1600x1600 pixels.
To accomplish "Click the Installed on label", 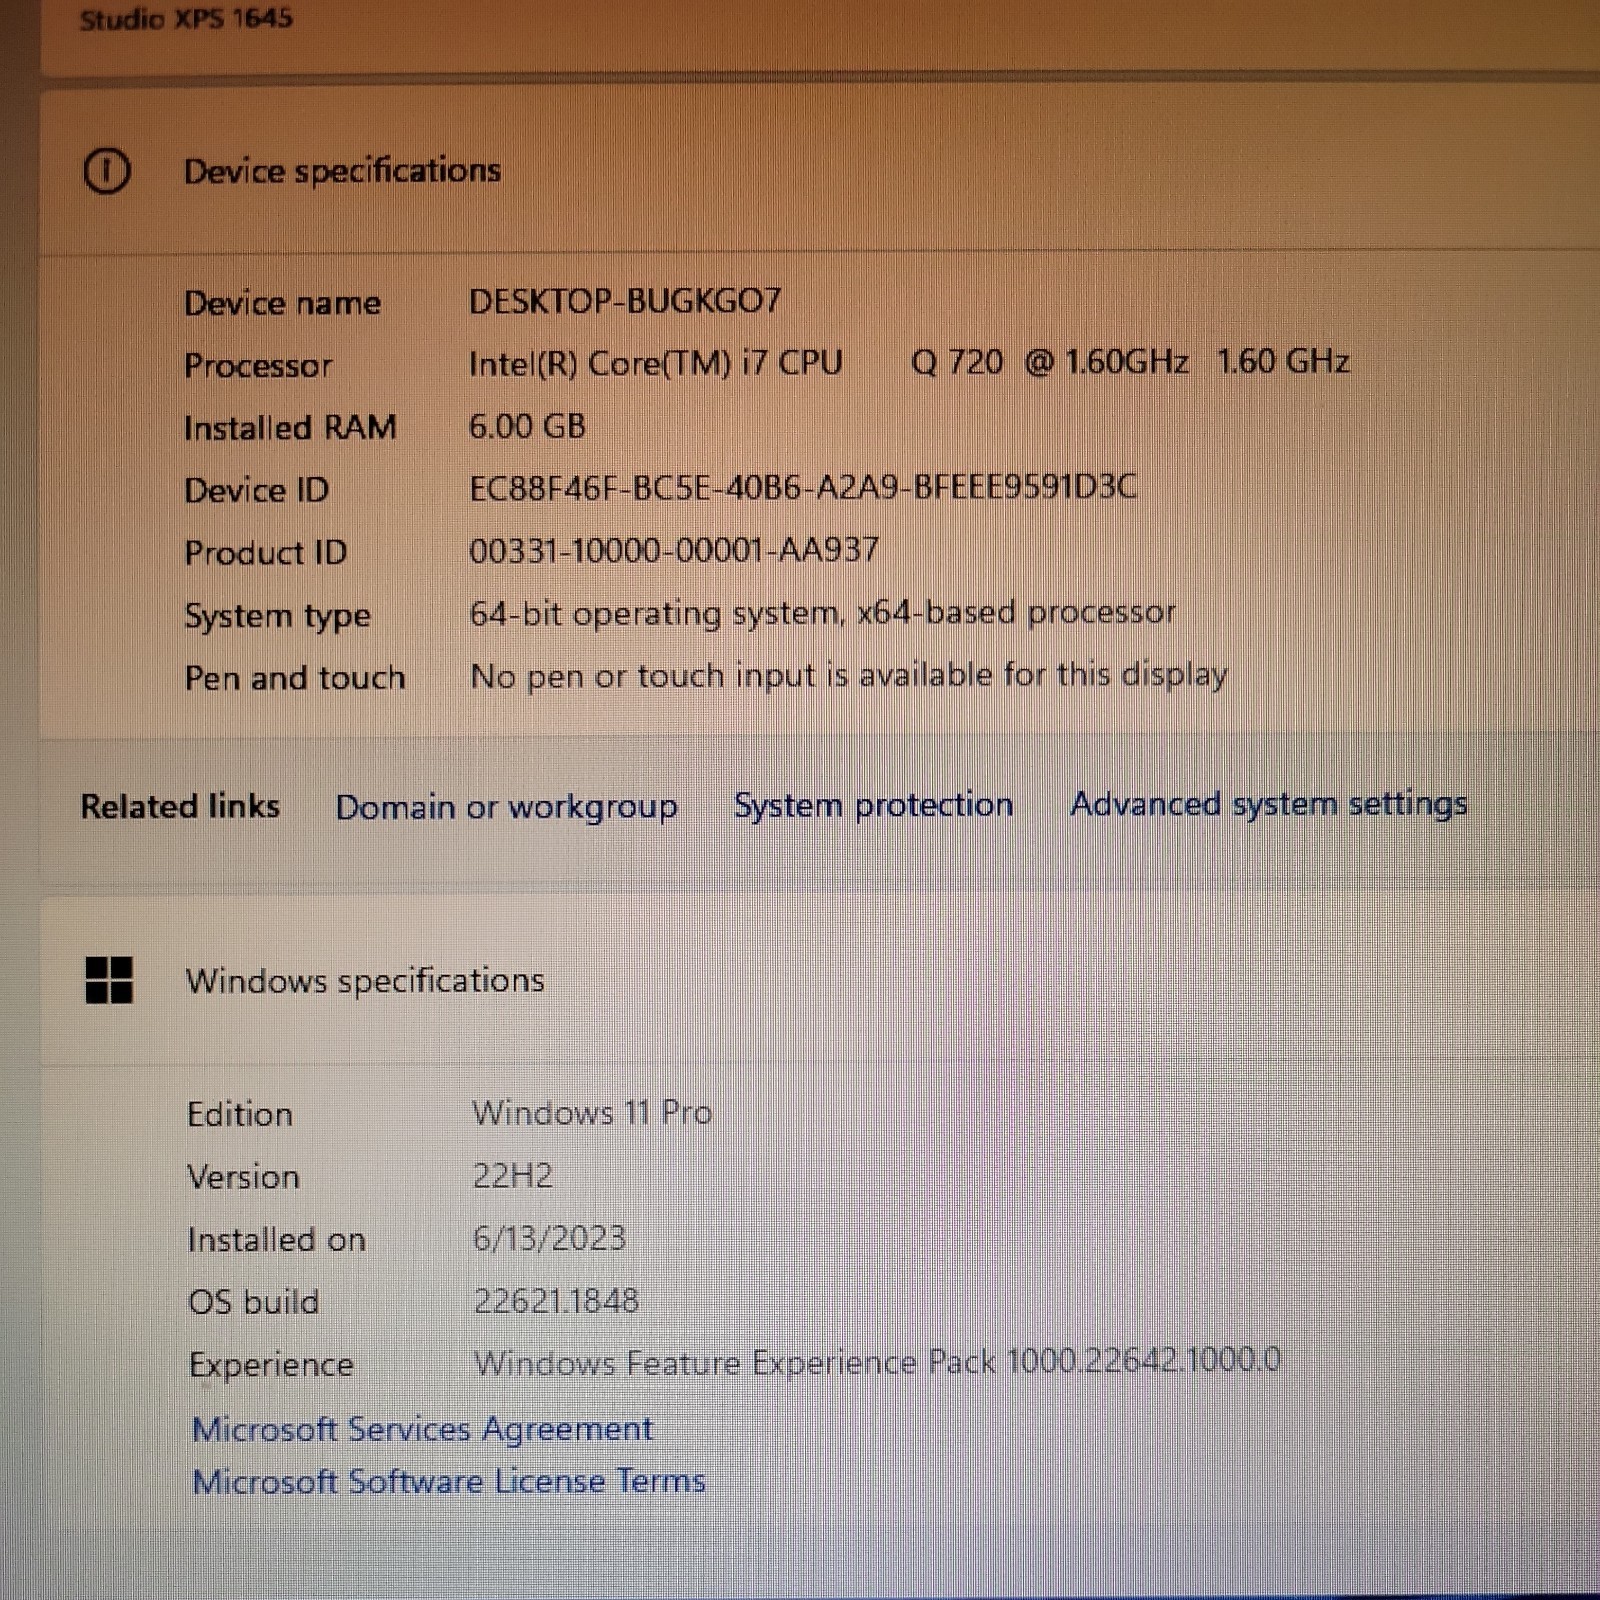I will 276,1240.
